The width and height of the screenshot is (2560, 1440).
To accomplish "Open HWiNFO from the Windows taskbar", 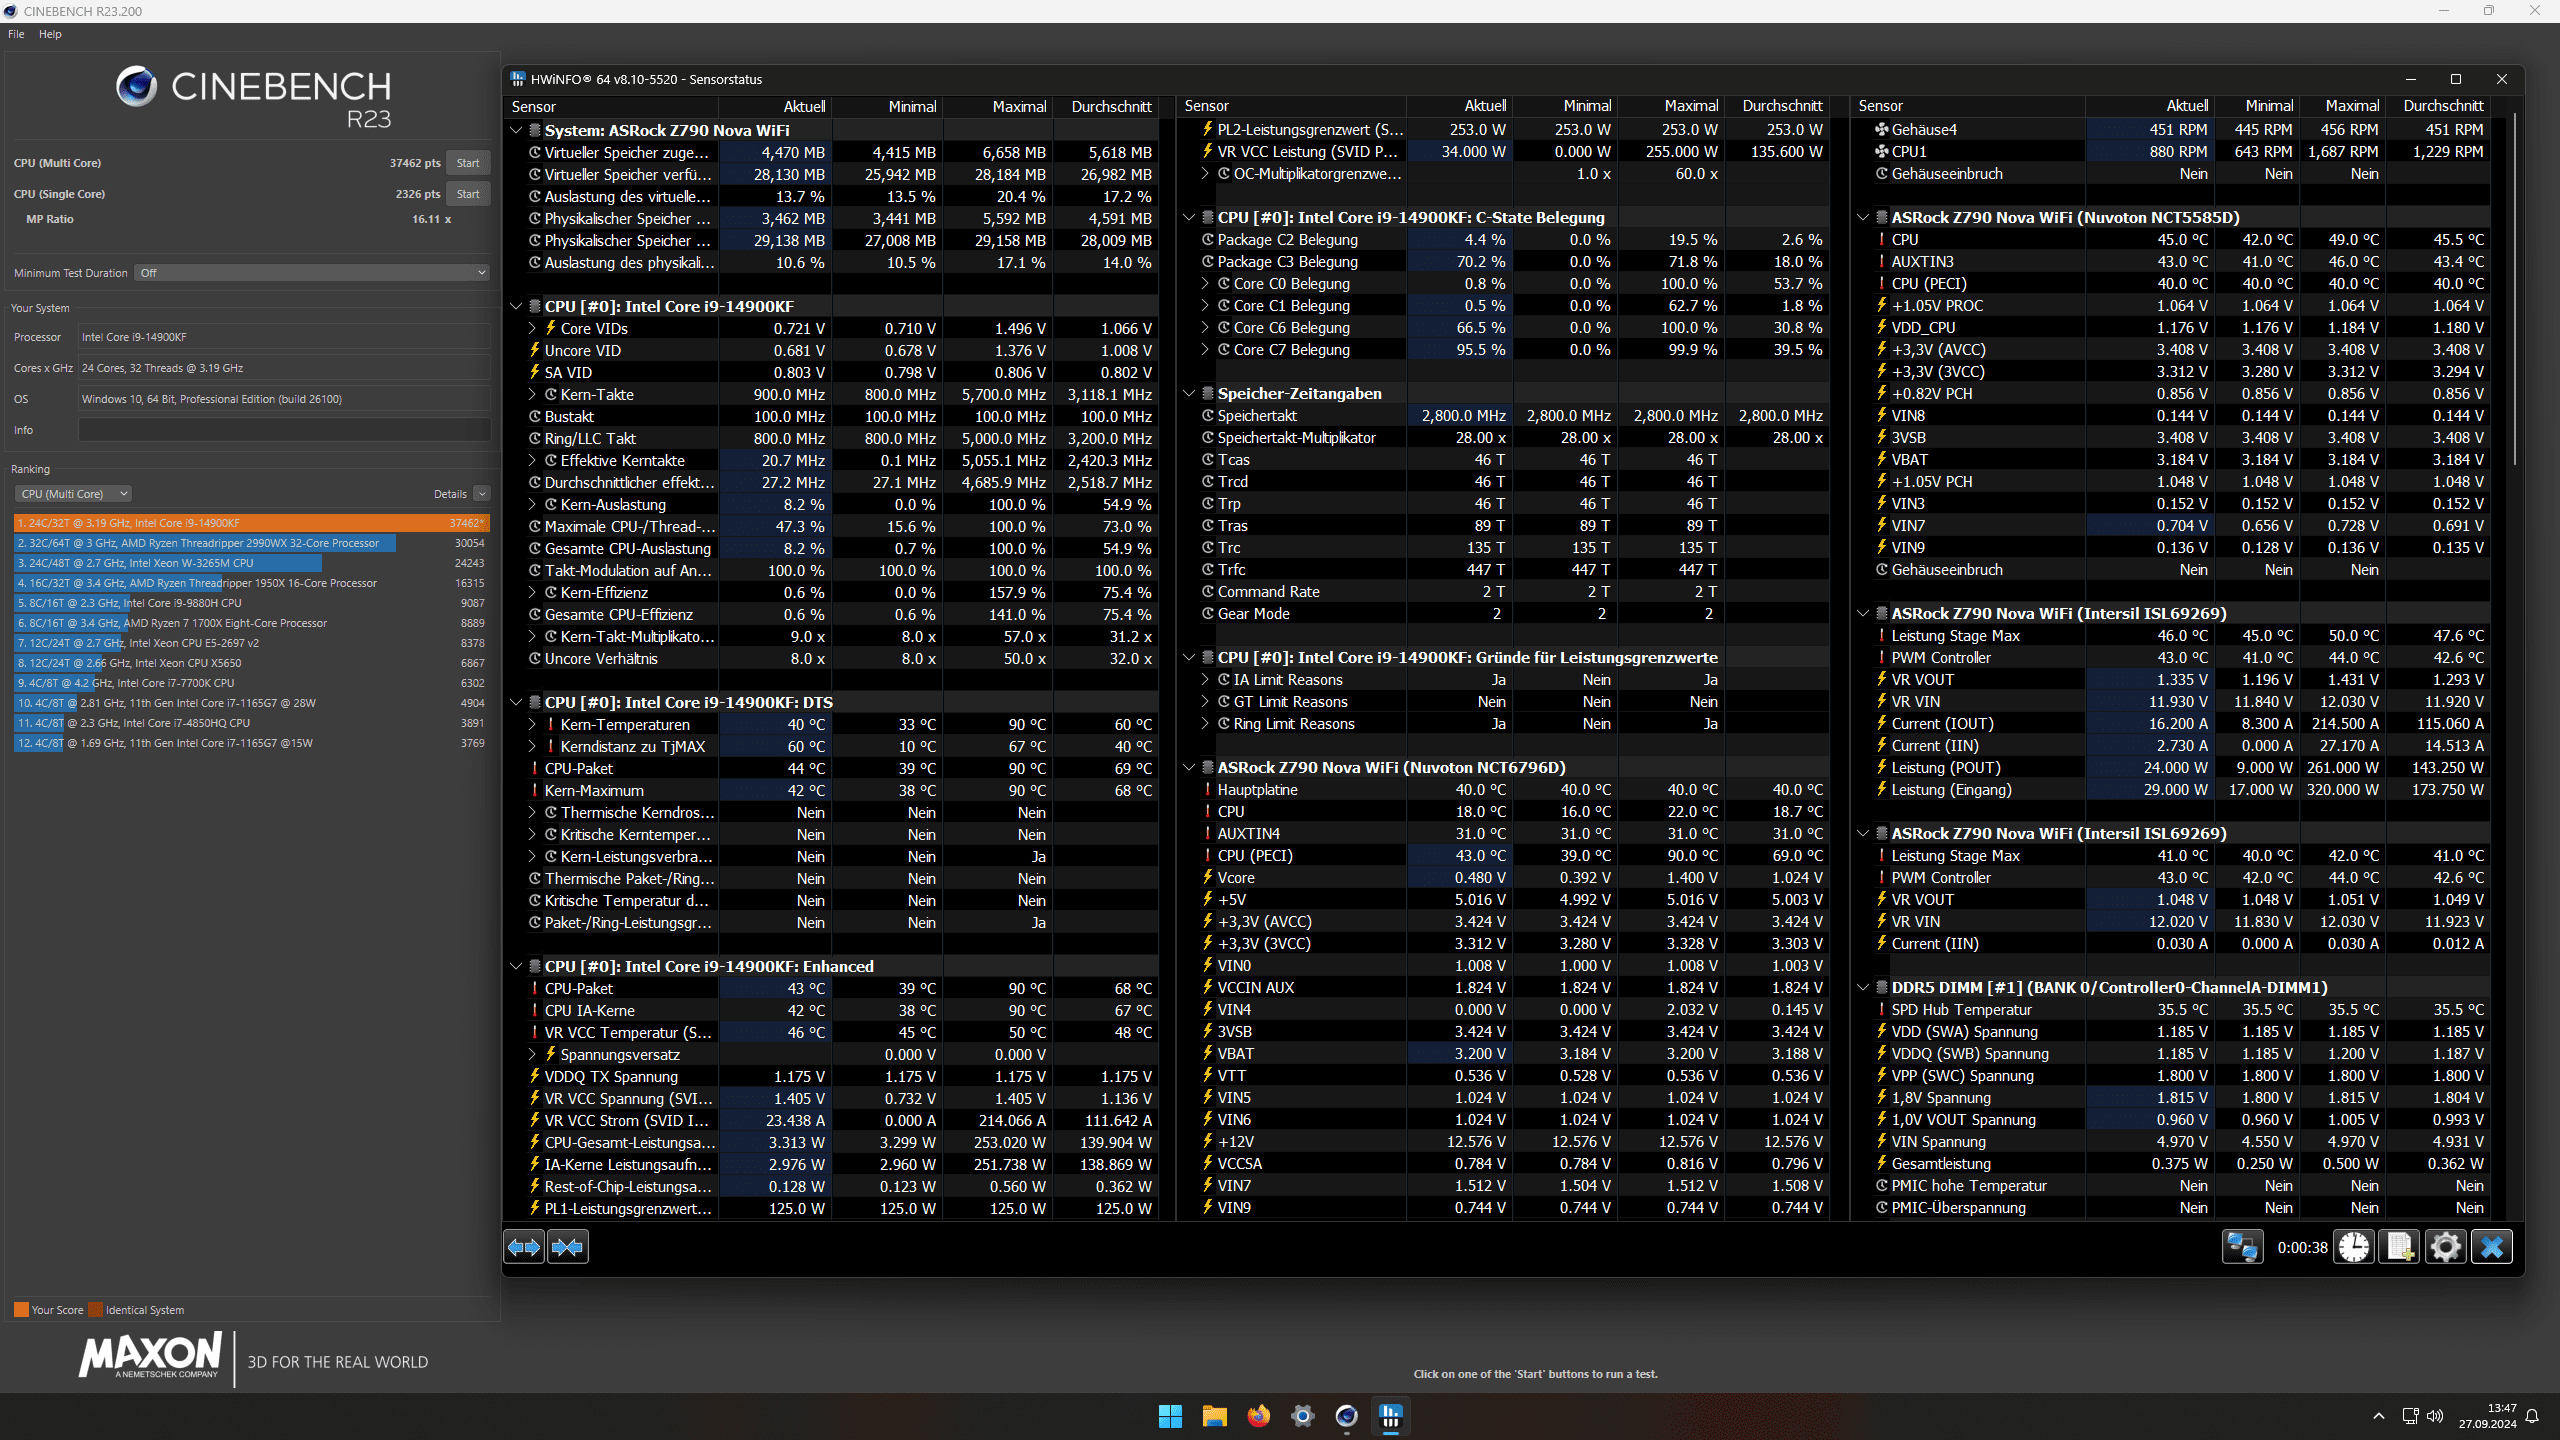I will click(1390, 1416).
